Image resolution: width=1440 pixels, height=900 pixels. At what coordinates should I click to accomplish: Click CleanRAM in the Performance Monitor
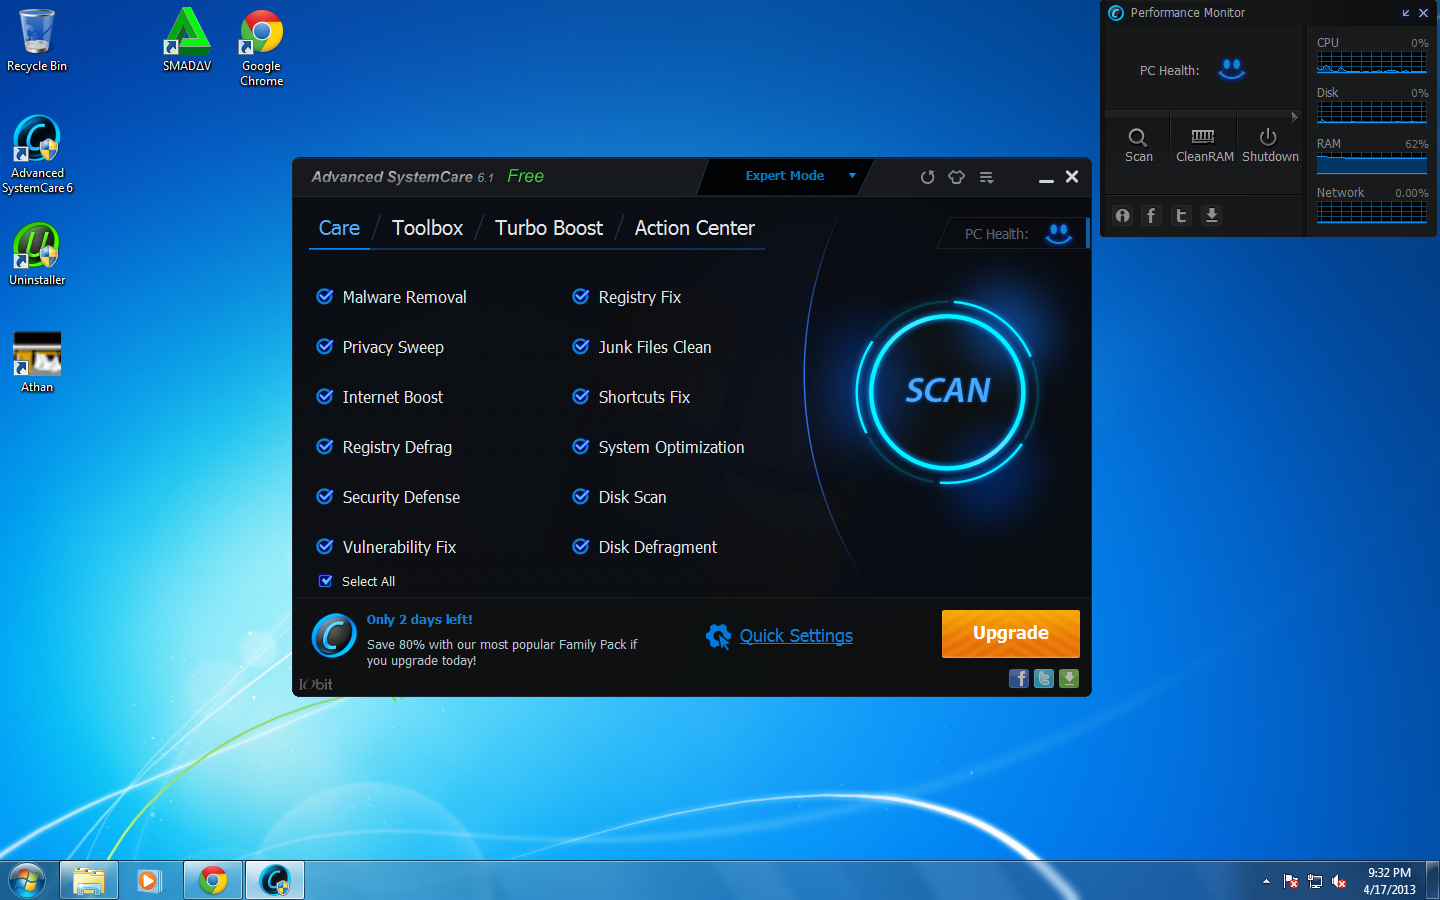tap(1204, 144)
